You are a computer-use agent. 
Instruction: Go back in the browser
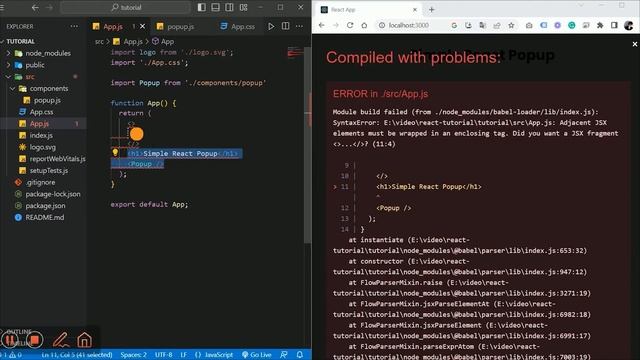coord(322,25)
